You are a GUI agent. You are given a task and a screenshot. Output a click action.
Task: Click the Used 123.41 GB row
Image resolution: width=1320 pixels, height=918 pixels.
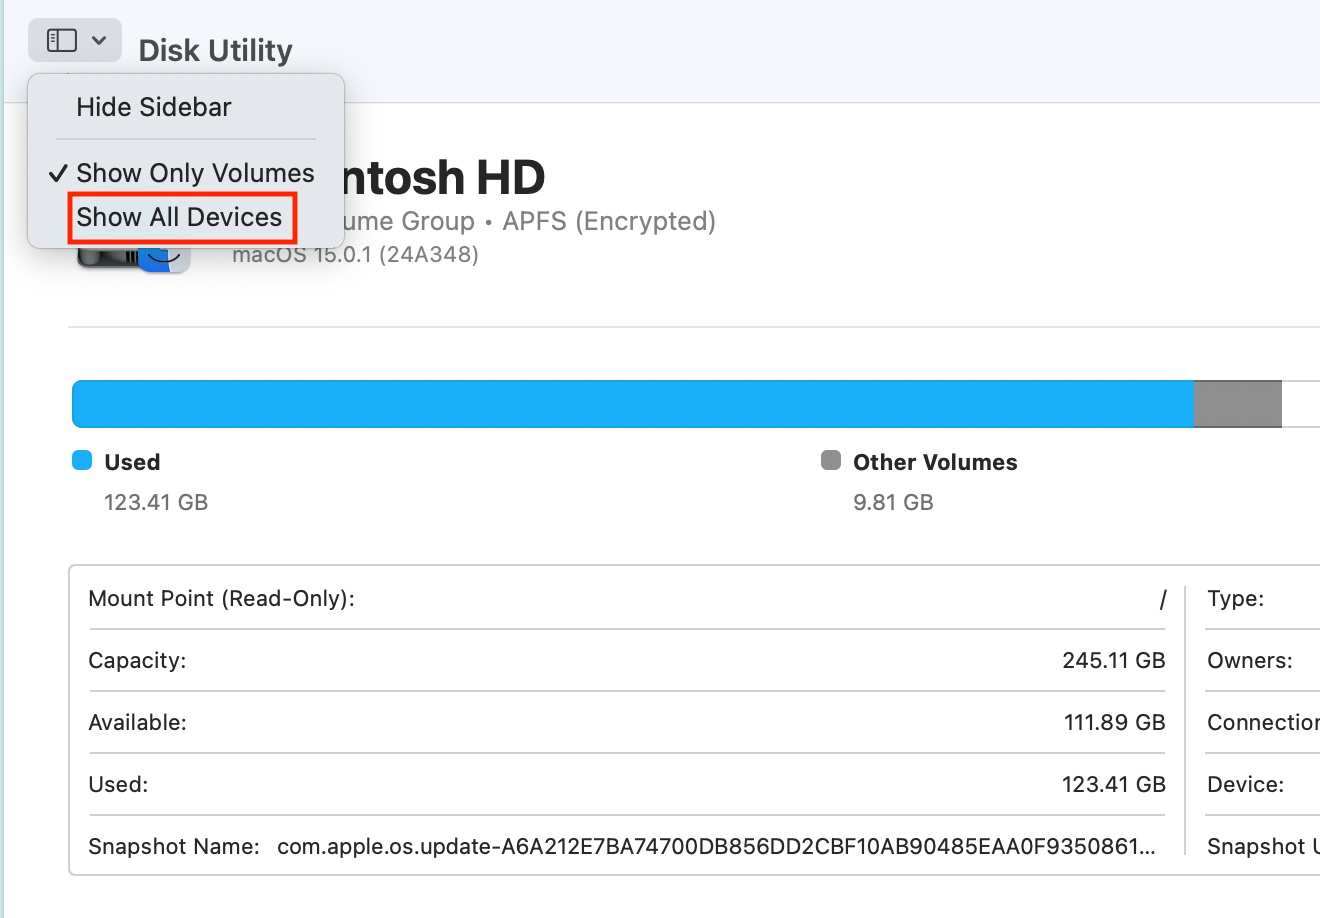point(1113,784)
